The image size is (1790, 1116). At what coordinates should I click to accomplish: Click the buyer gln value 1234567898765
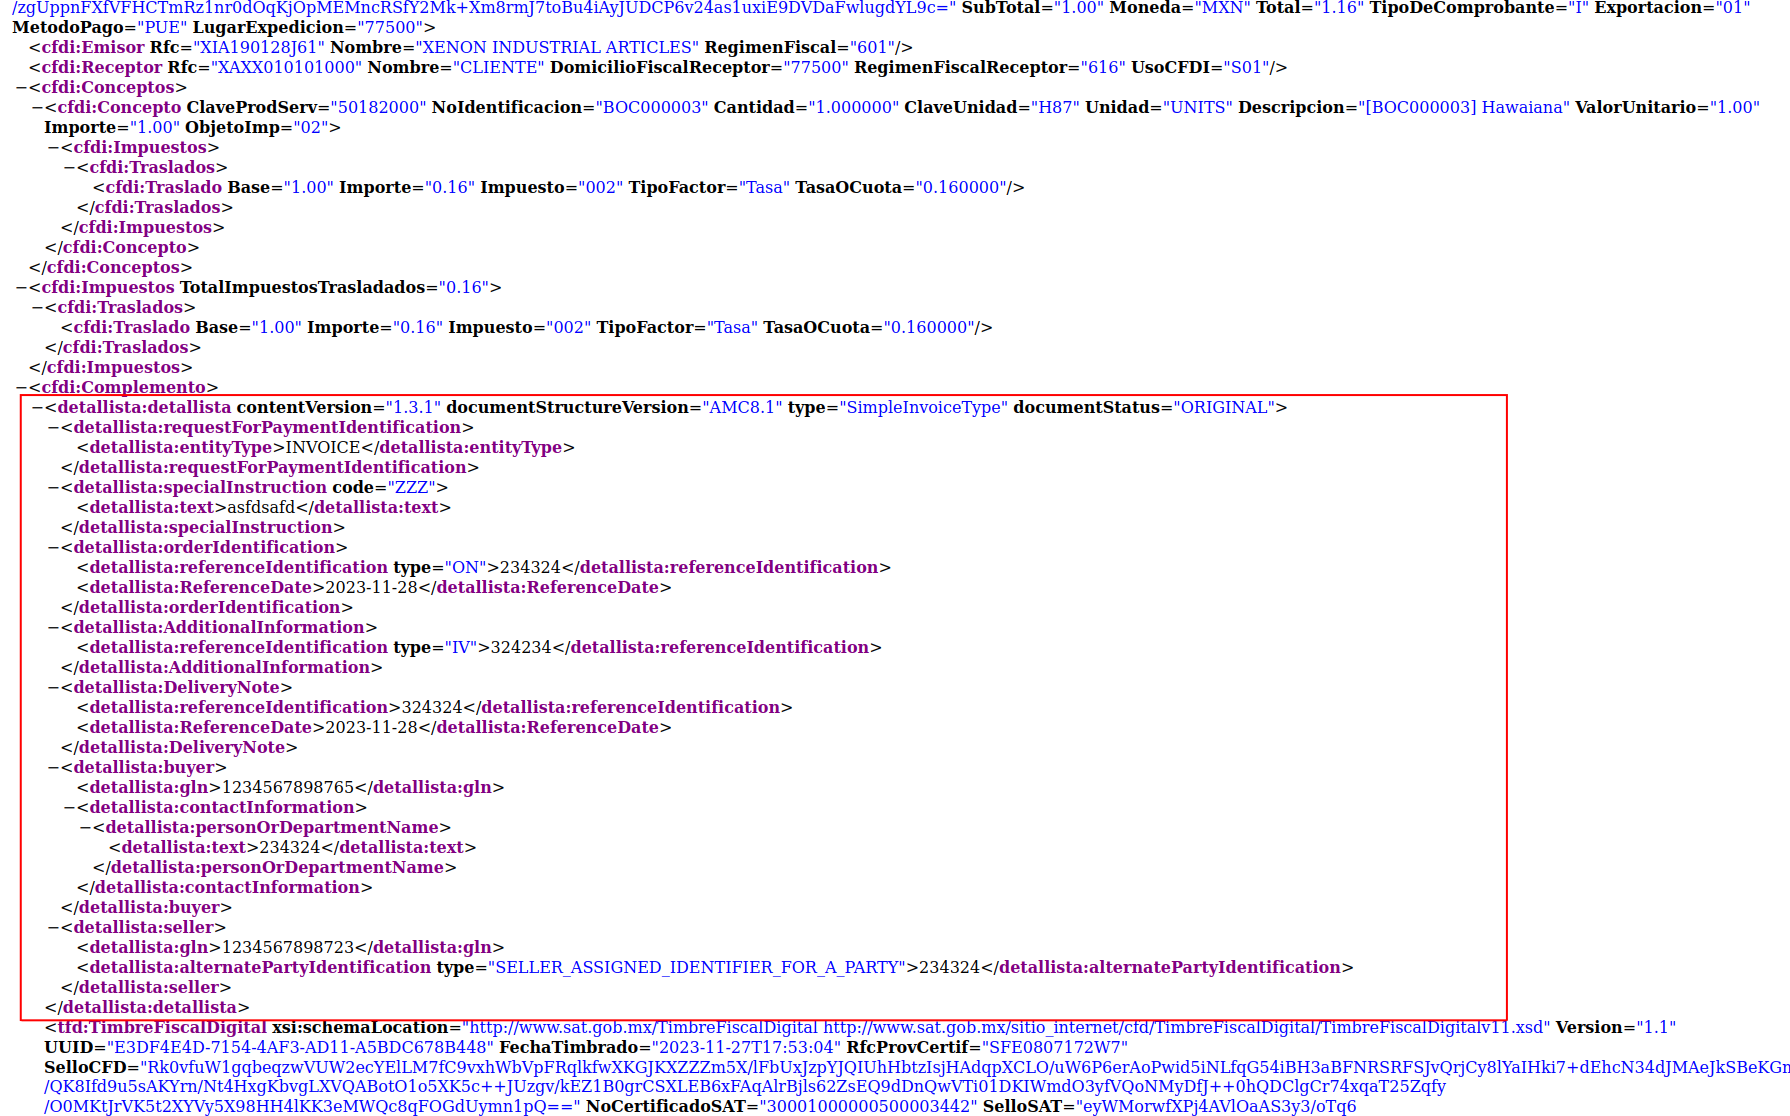(x=288, y=788)
